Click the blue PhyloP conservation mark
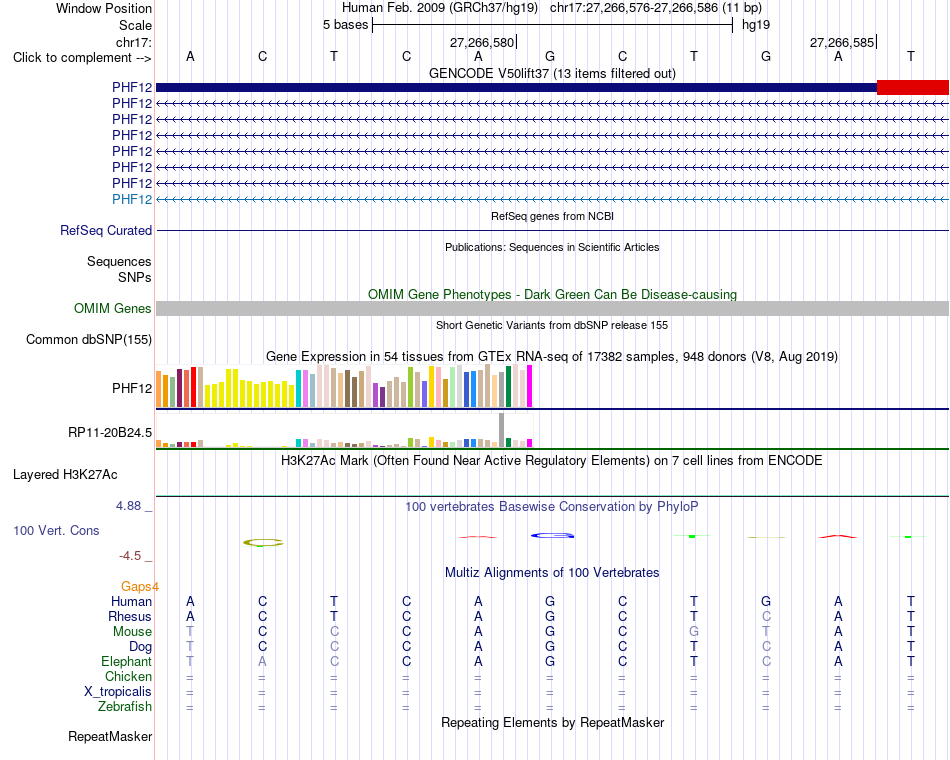The height and width of the screenshot is (760, 950). [552, 535]
